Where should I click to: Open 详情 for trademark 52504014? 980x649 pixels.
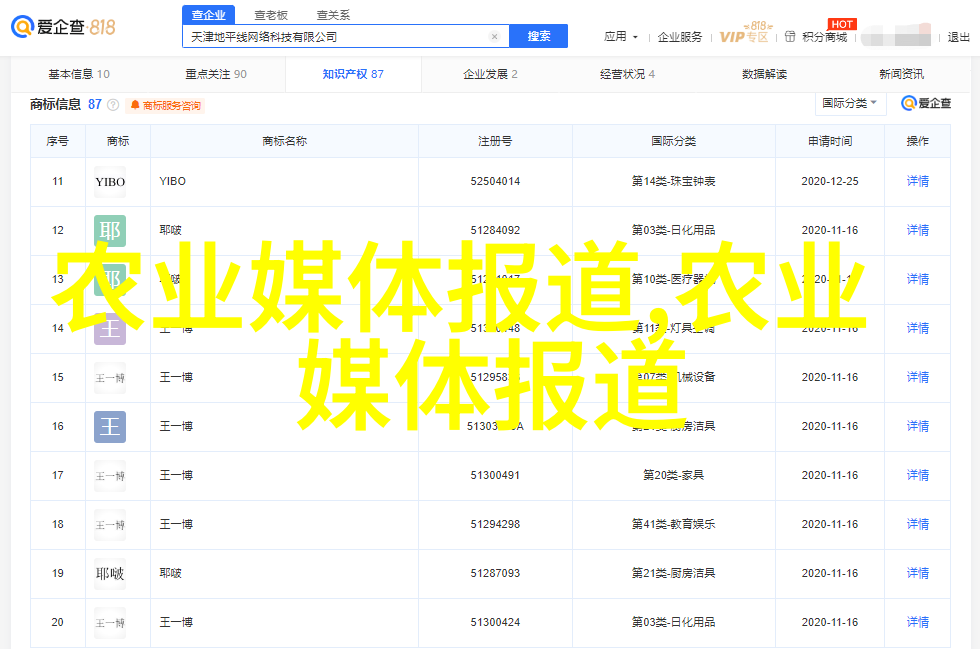pos(918,181)
